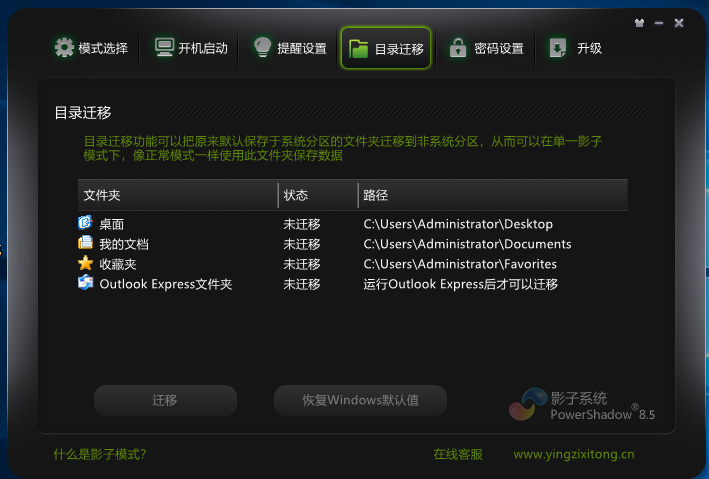Click the 收藏夹 star icon
This screenshot has width=709, height=479.
[85, 263]
